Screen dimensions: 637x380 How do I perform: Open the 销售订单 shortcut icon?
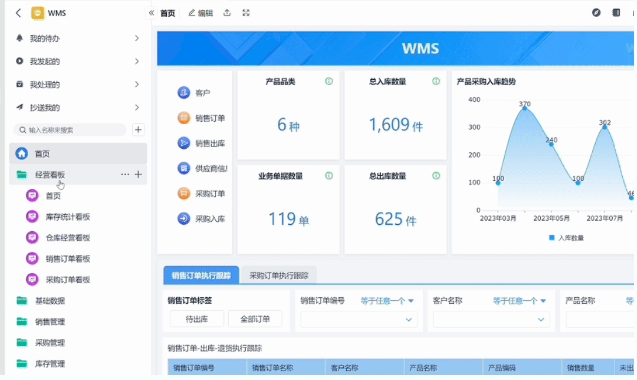coord(184,118)
